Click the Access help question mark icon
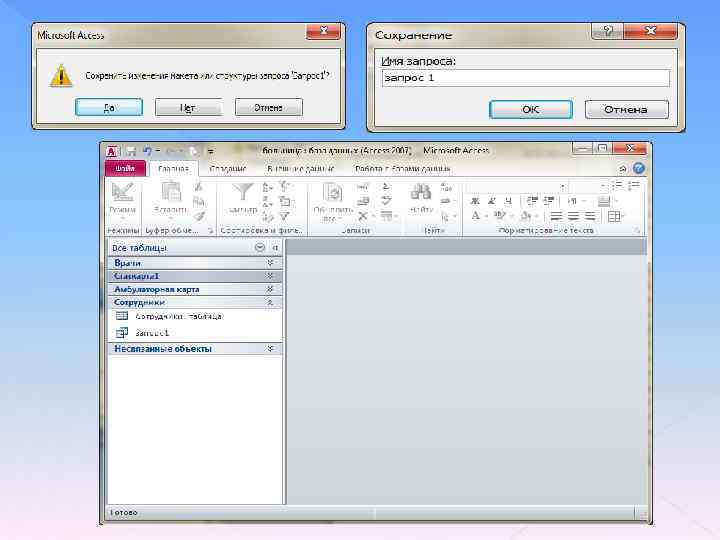Viewport: 720px width, 540px height. point(639,169)
